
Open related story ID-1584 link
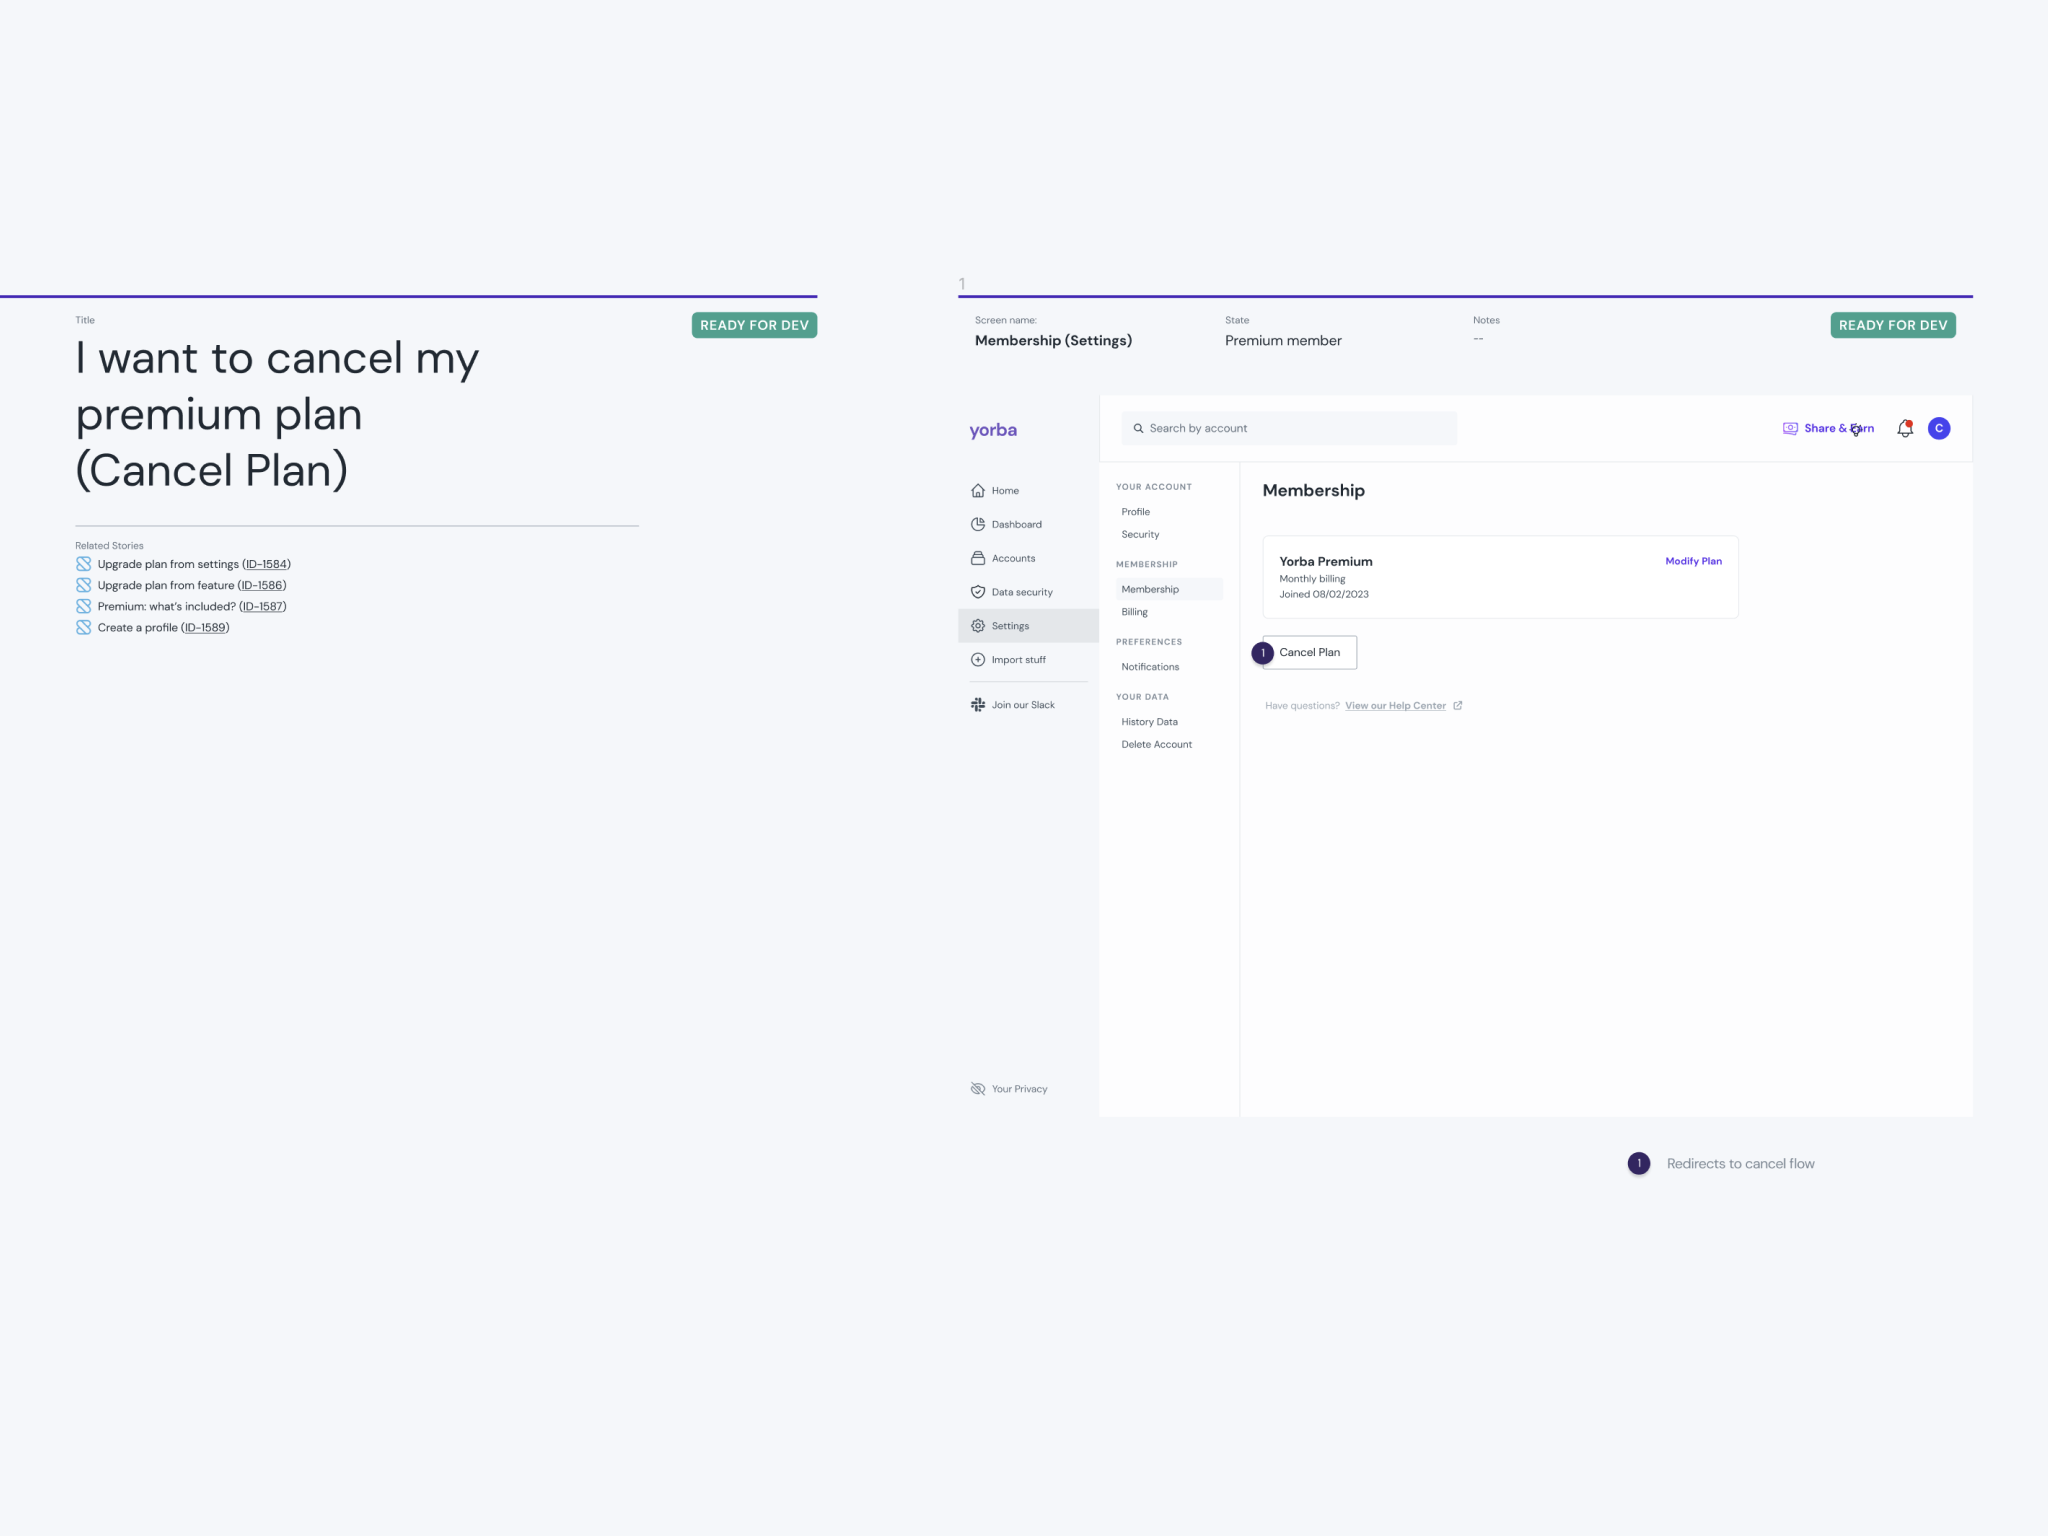[x=266, y=564]
